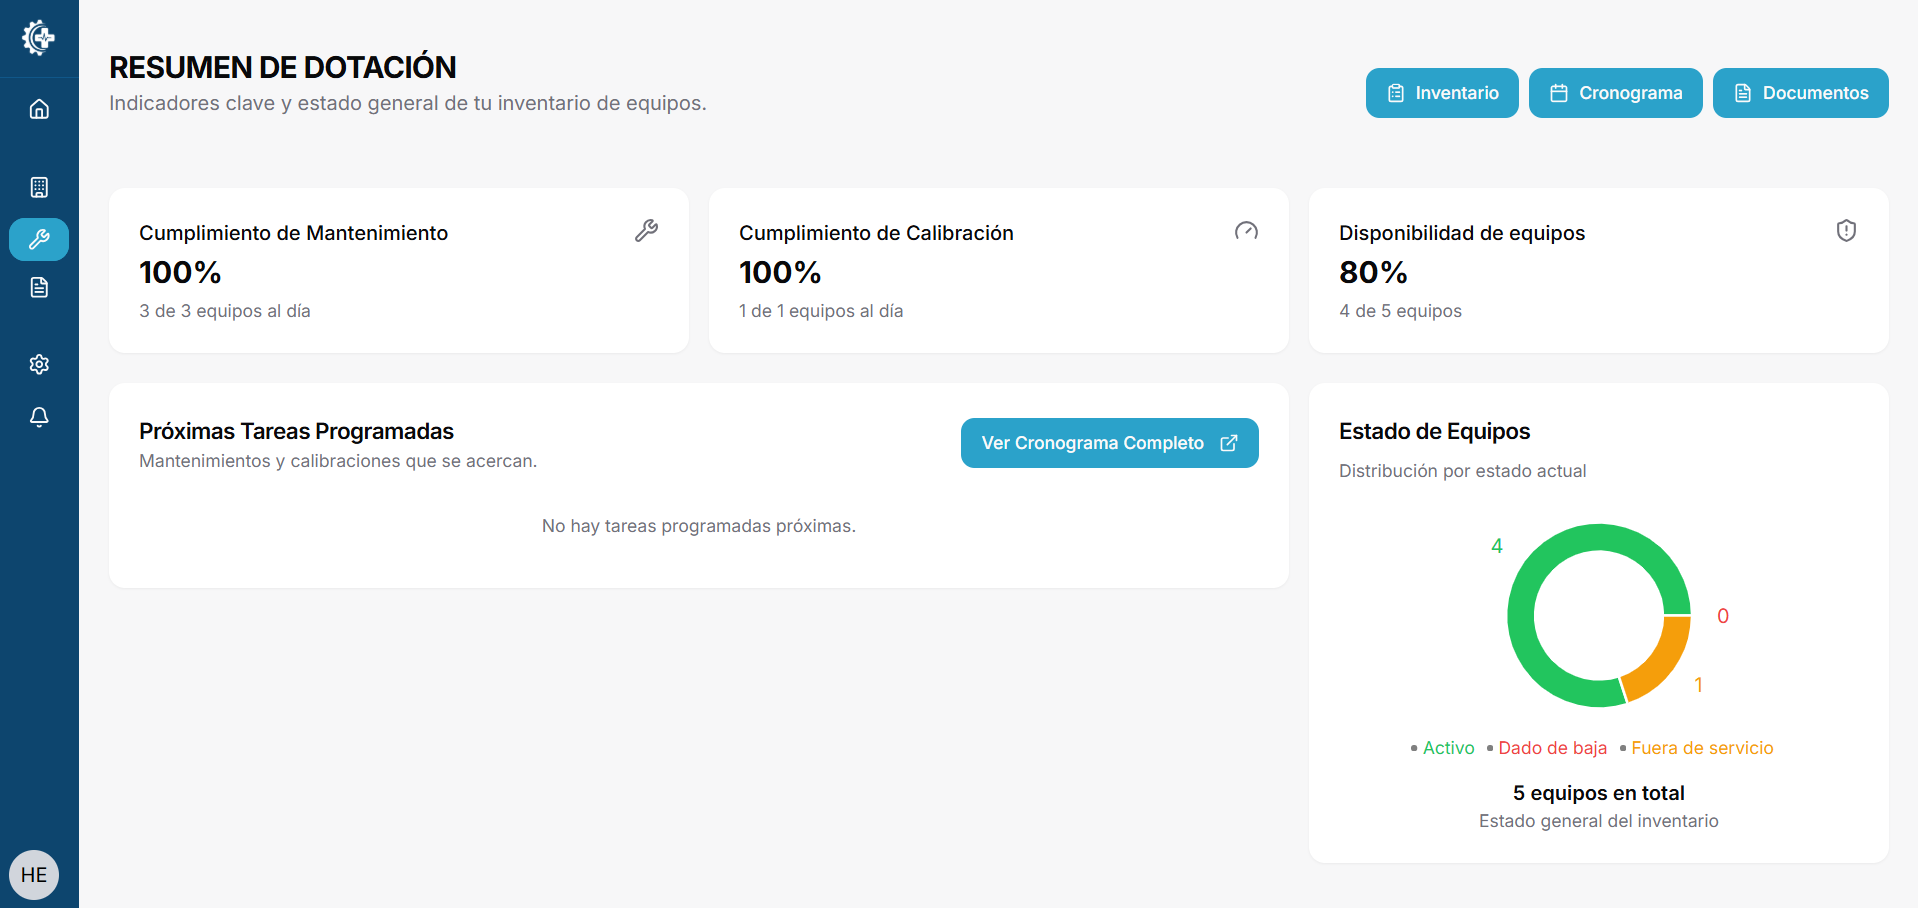The image size is (1918, 908).
Task: Click Cumplimiento de Mantenimiento card title
Action: pyautogui.click(x=293, y=233)
